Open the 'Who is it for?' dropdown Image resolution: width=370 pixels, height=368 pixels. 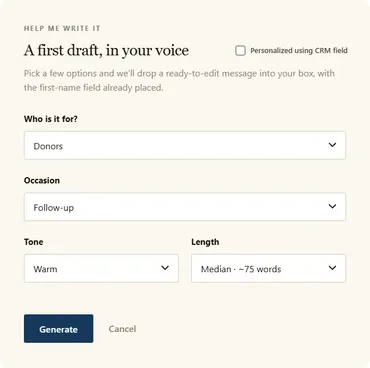click(185, 145)
